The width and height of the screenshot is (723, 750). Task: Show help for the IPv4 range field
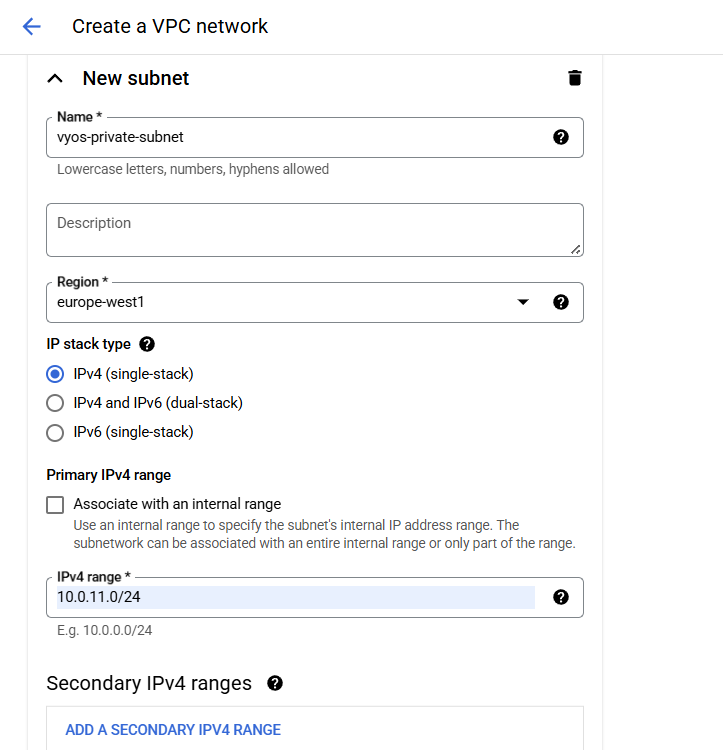pos(561,597)
